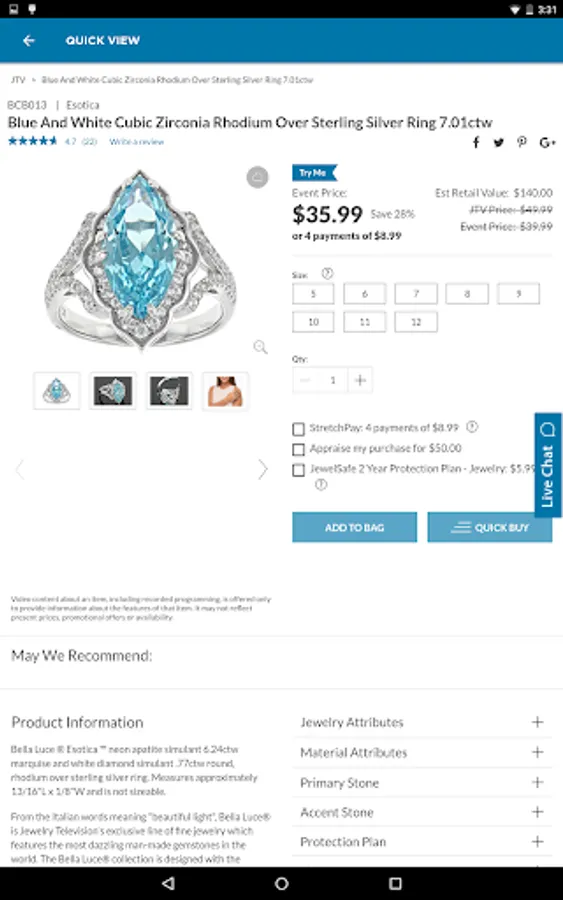View the model-wearing-ring thumbnail
Viewport: 563px width, 900px height.
(225, 391)
